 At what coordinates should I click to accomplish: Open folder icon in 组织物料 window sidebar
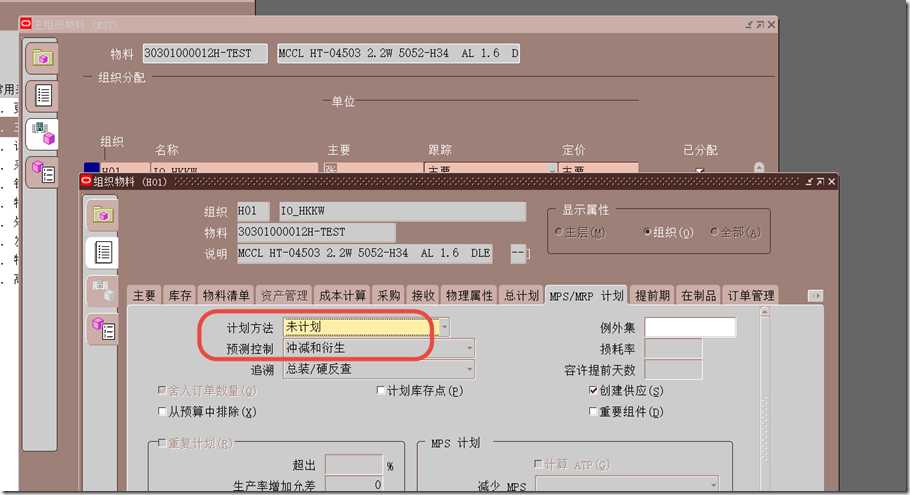103,215
